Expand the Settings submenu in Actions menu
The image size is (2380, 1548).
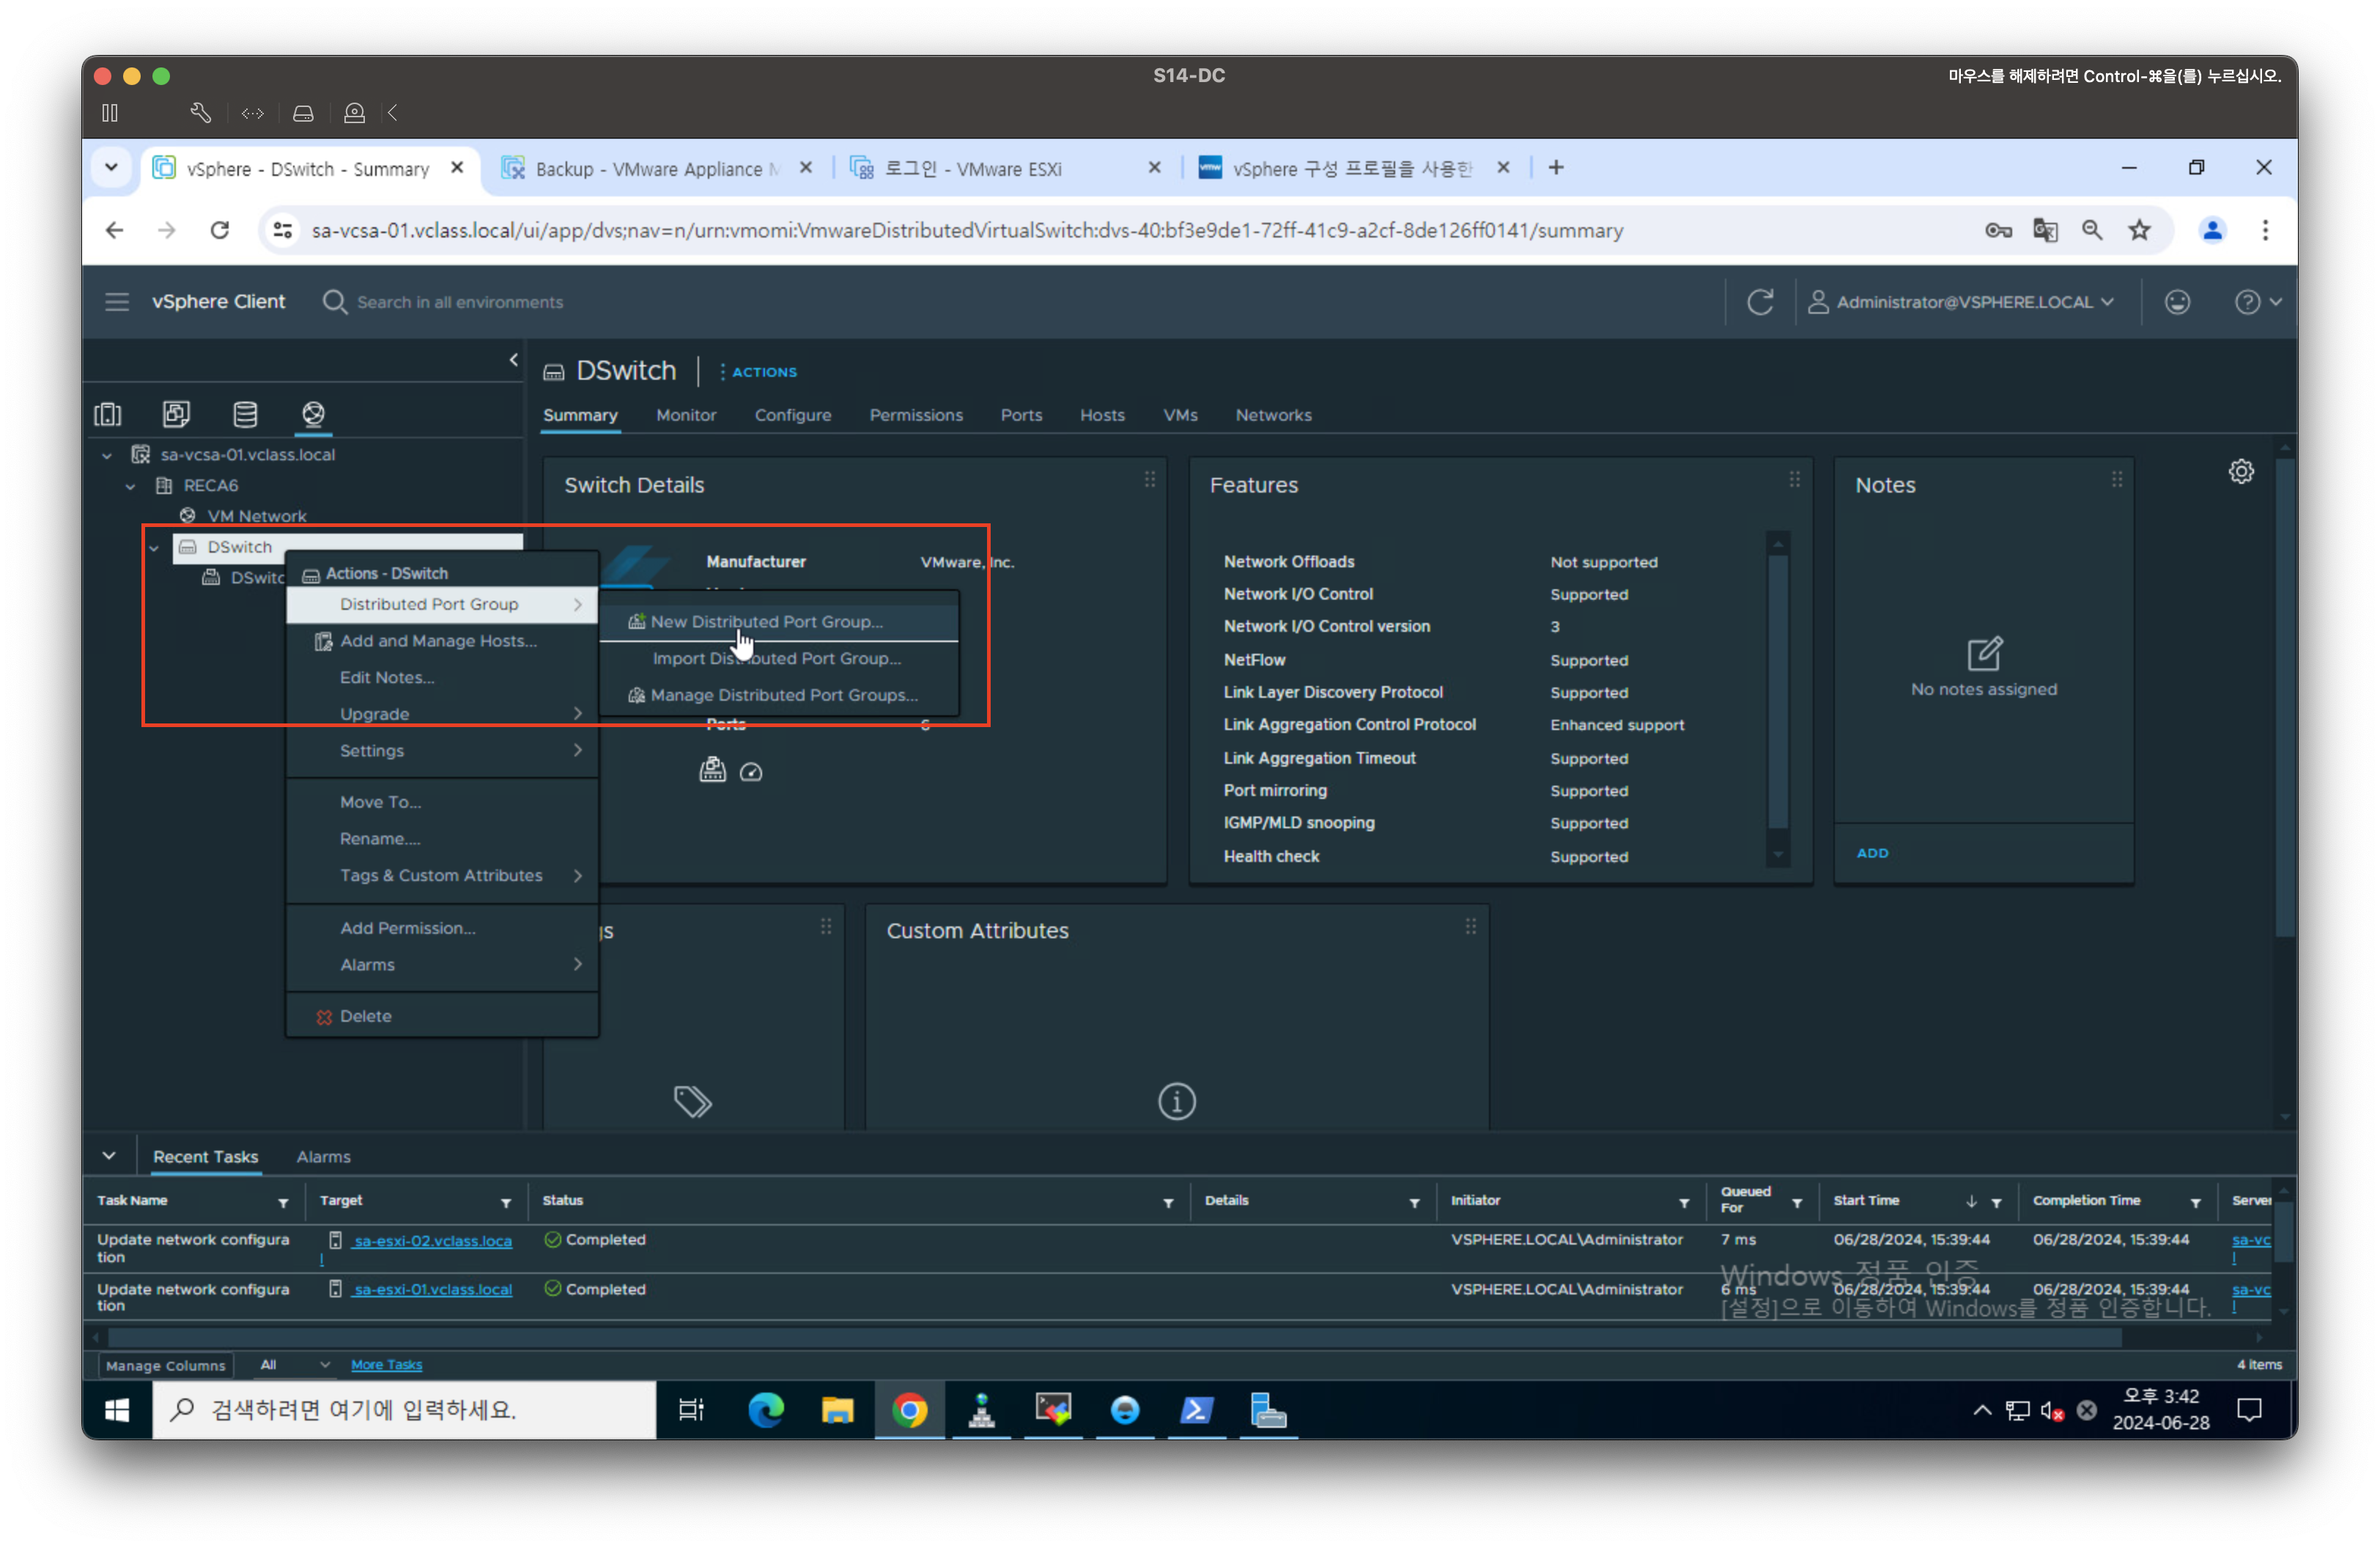click(x=441, y=750)
